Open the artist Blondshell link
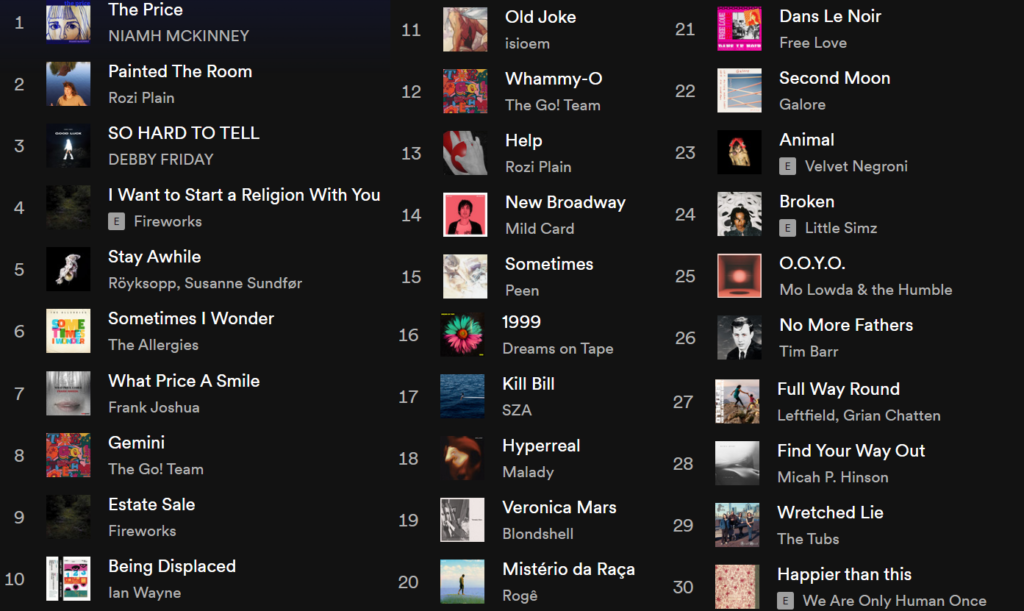 click(537, 534)
